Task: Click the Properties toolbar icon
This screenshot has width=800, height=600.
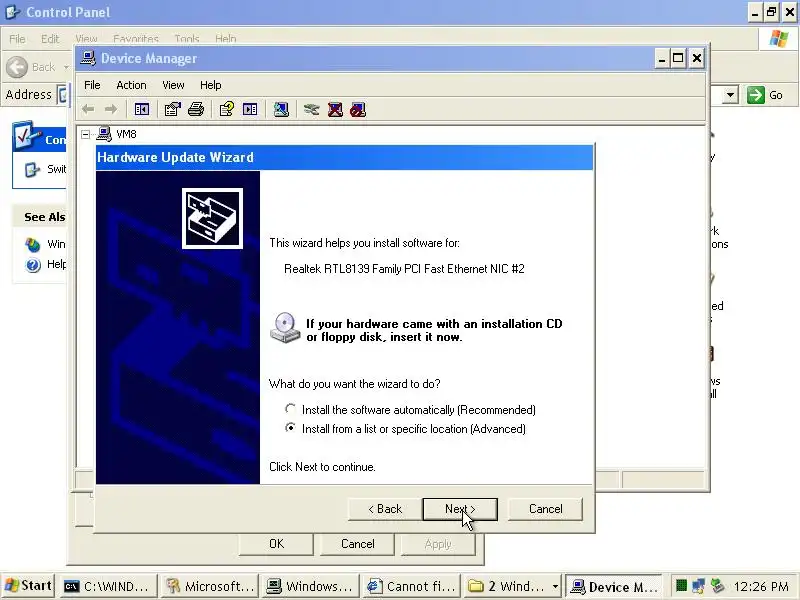Action: (x=172, y=109)
